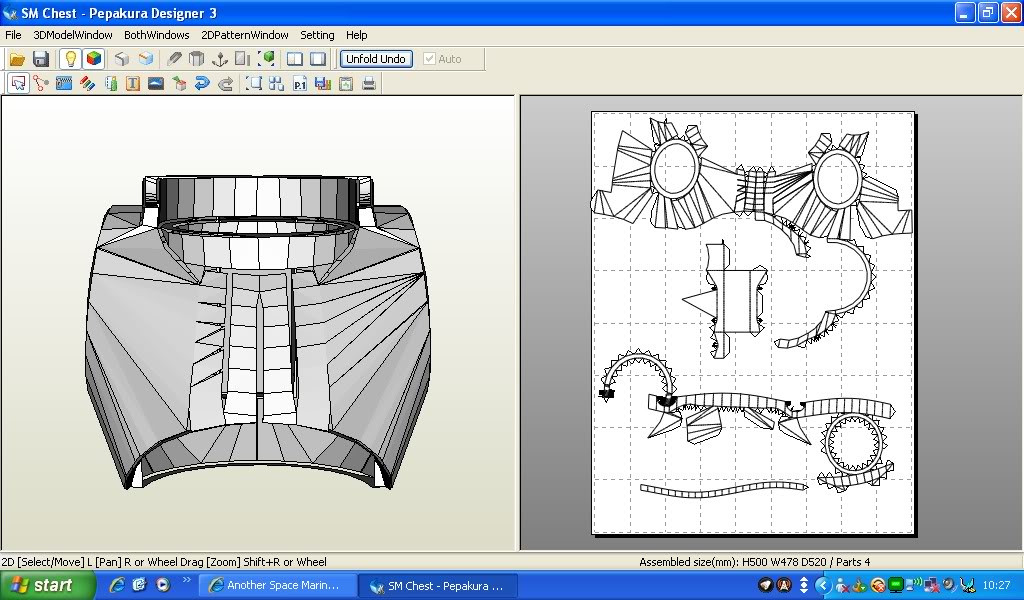Image resolution: width=1024 pixels, height=600 pixels.
Task: Select the arrow Select/Move tool
Action: (x=17, y=84)
